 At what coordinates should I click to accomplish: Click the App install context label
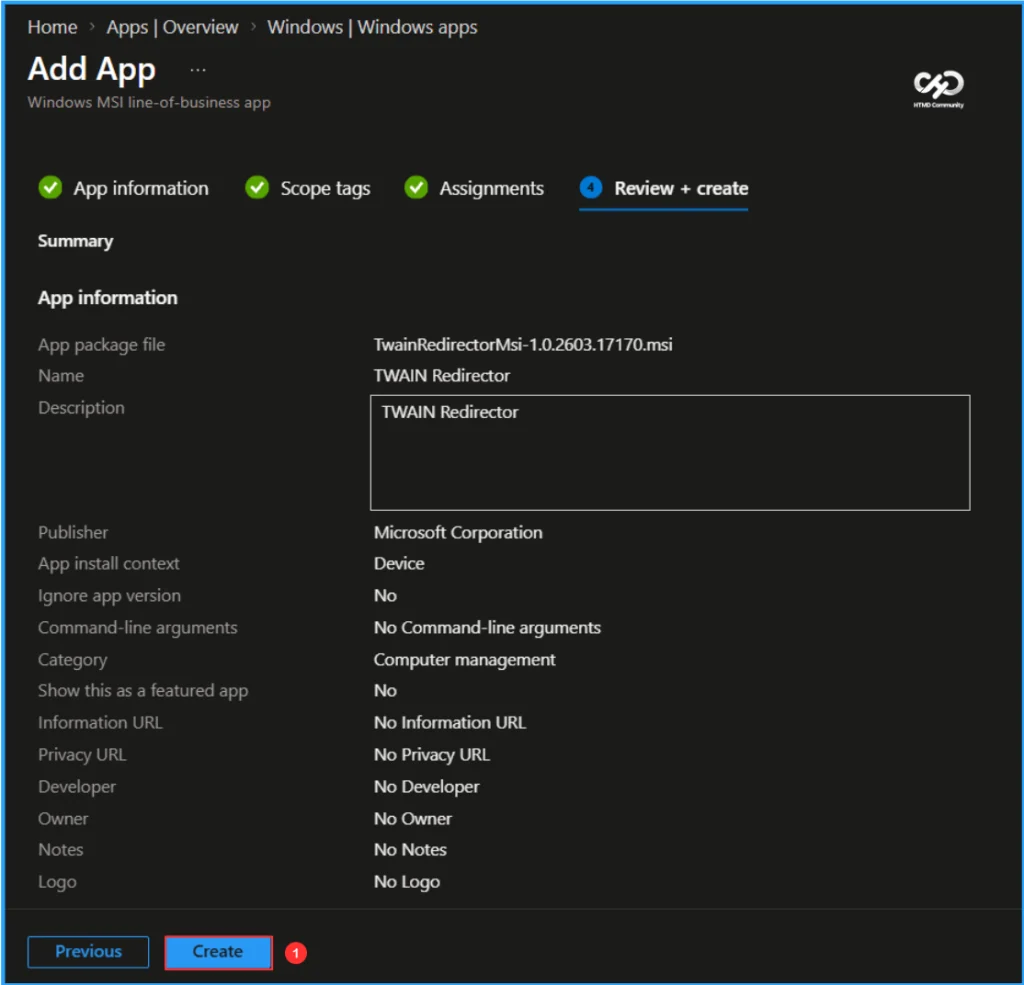pos(108,564)
